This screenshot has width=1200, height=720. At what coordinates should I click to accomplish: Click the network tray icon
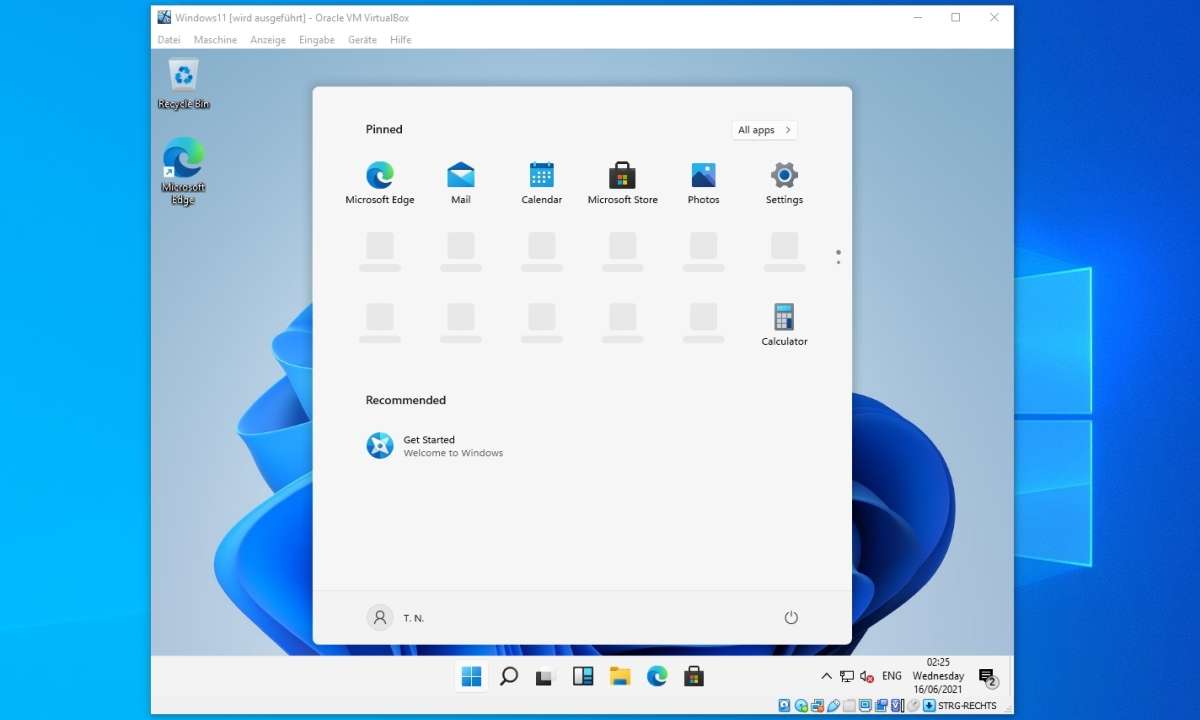tap(847, 677)
